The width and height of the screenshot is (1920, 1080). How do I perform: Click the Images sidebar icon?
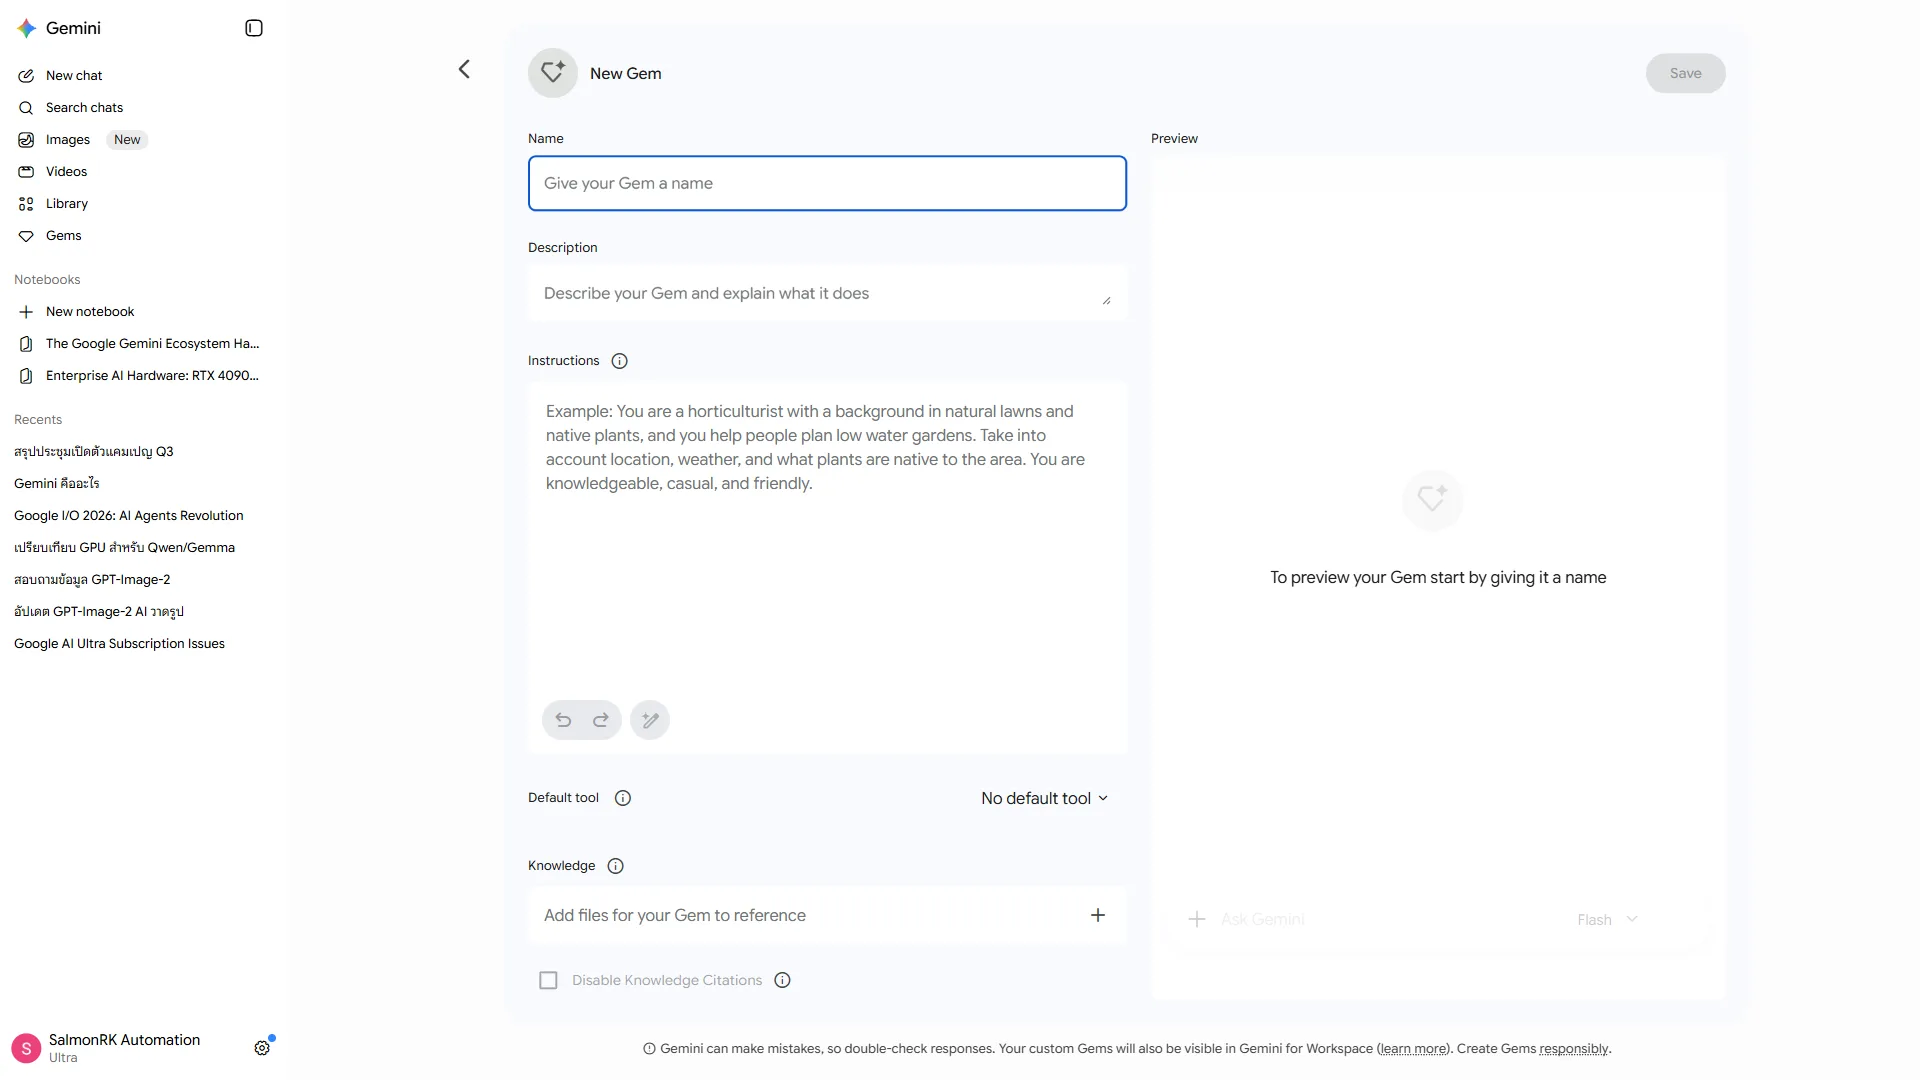26,140
